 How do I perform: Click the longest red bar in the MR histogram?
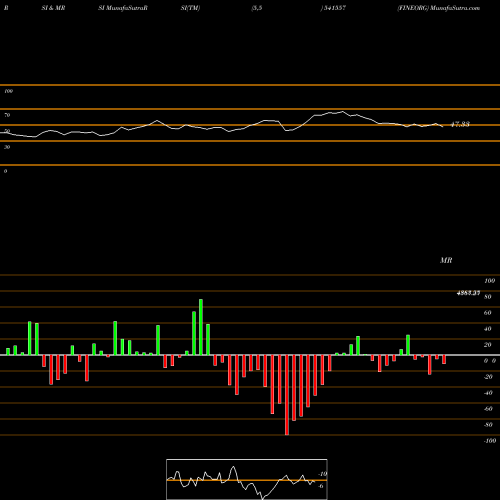[x=287, y=395]
